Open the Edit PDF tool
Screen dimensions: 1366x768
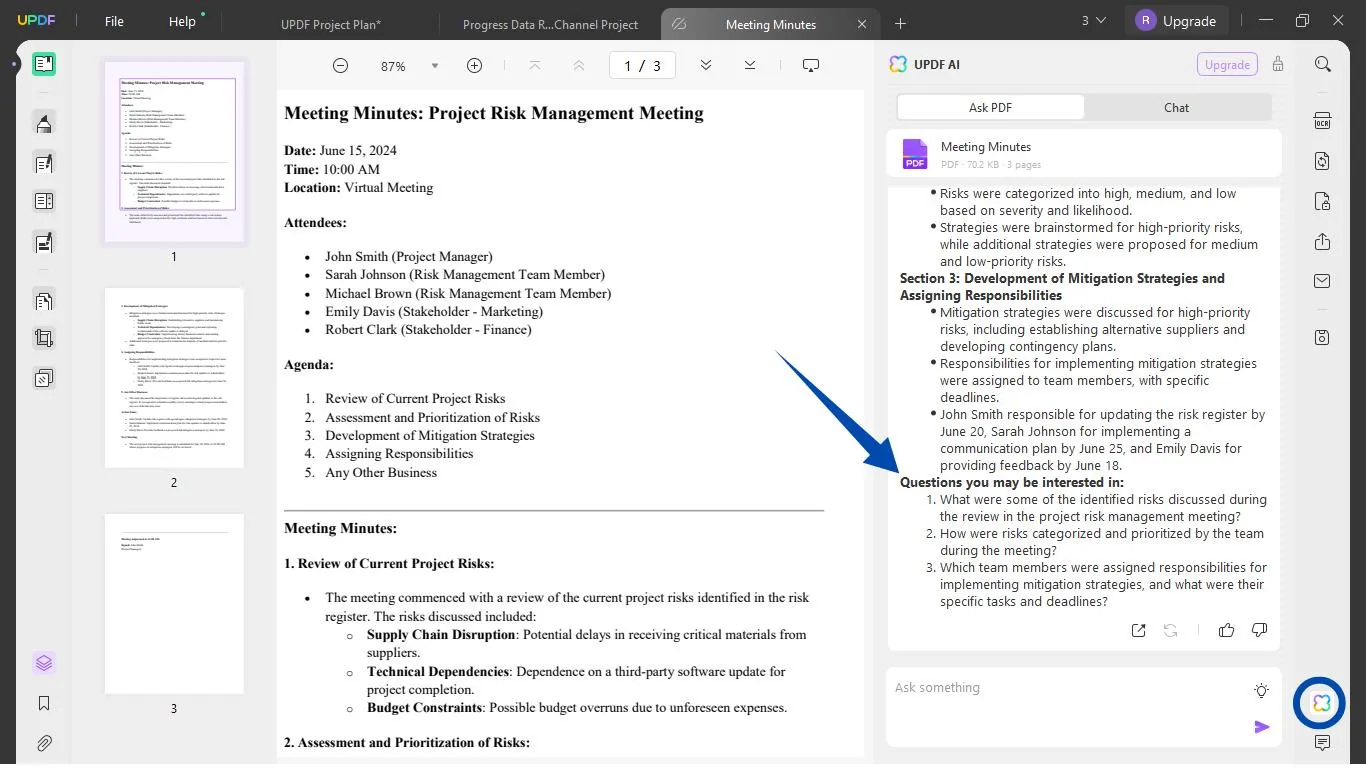[44, 163]
